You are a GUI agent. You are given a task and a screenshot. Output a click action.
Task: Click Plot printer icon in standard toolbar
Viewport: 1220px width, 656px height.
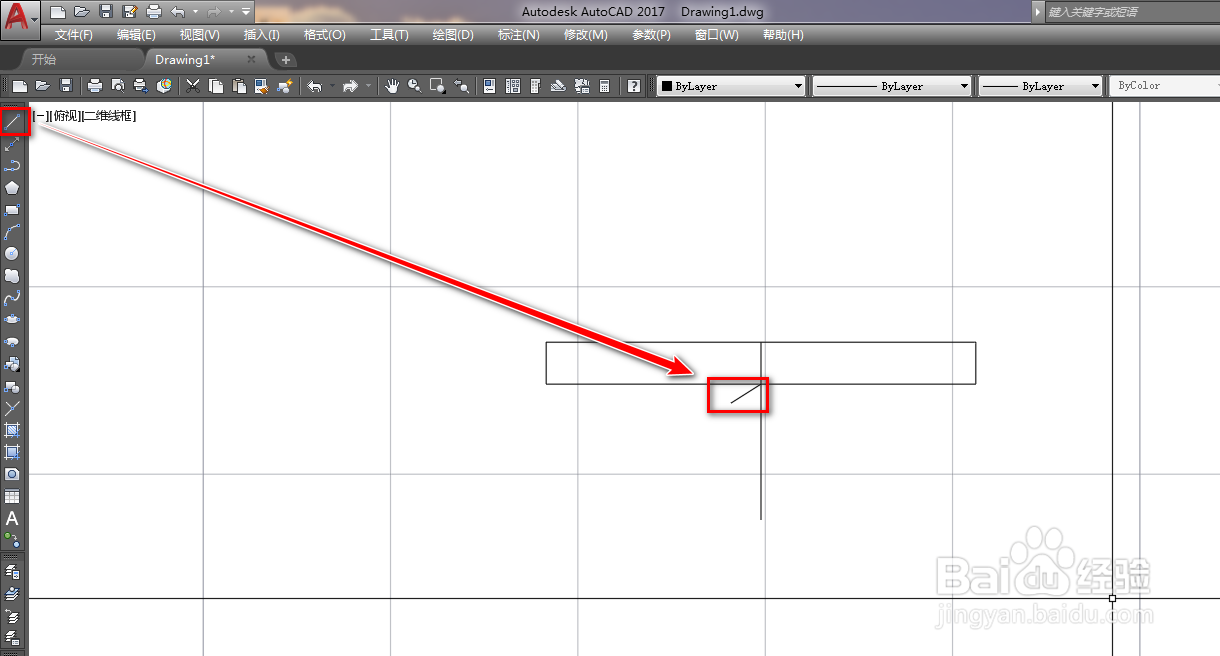pos(95,86)
